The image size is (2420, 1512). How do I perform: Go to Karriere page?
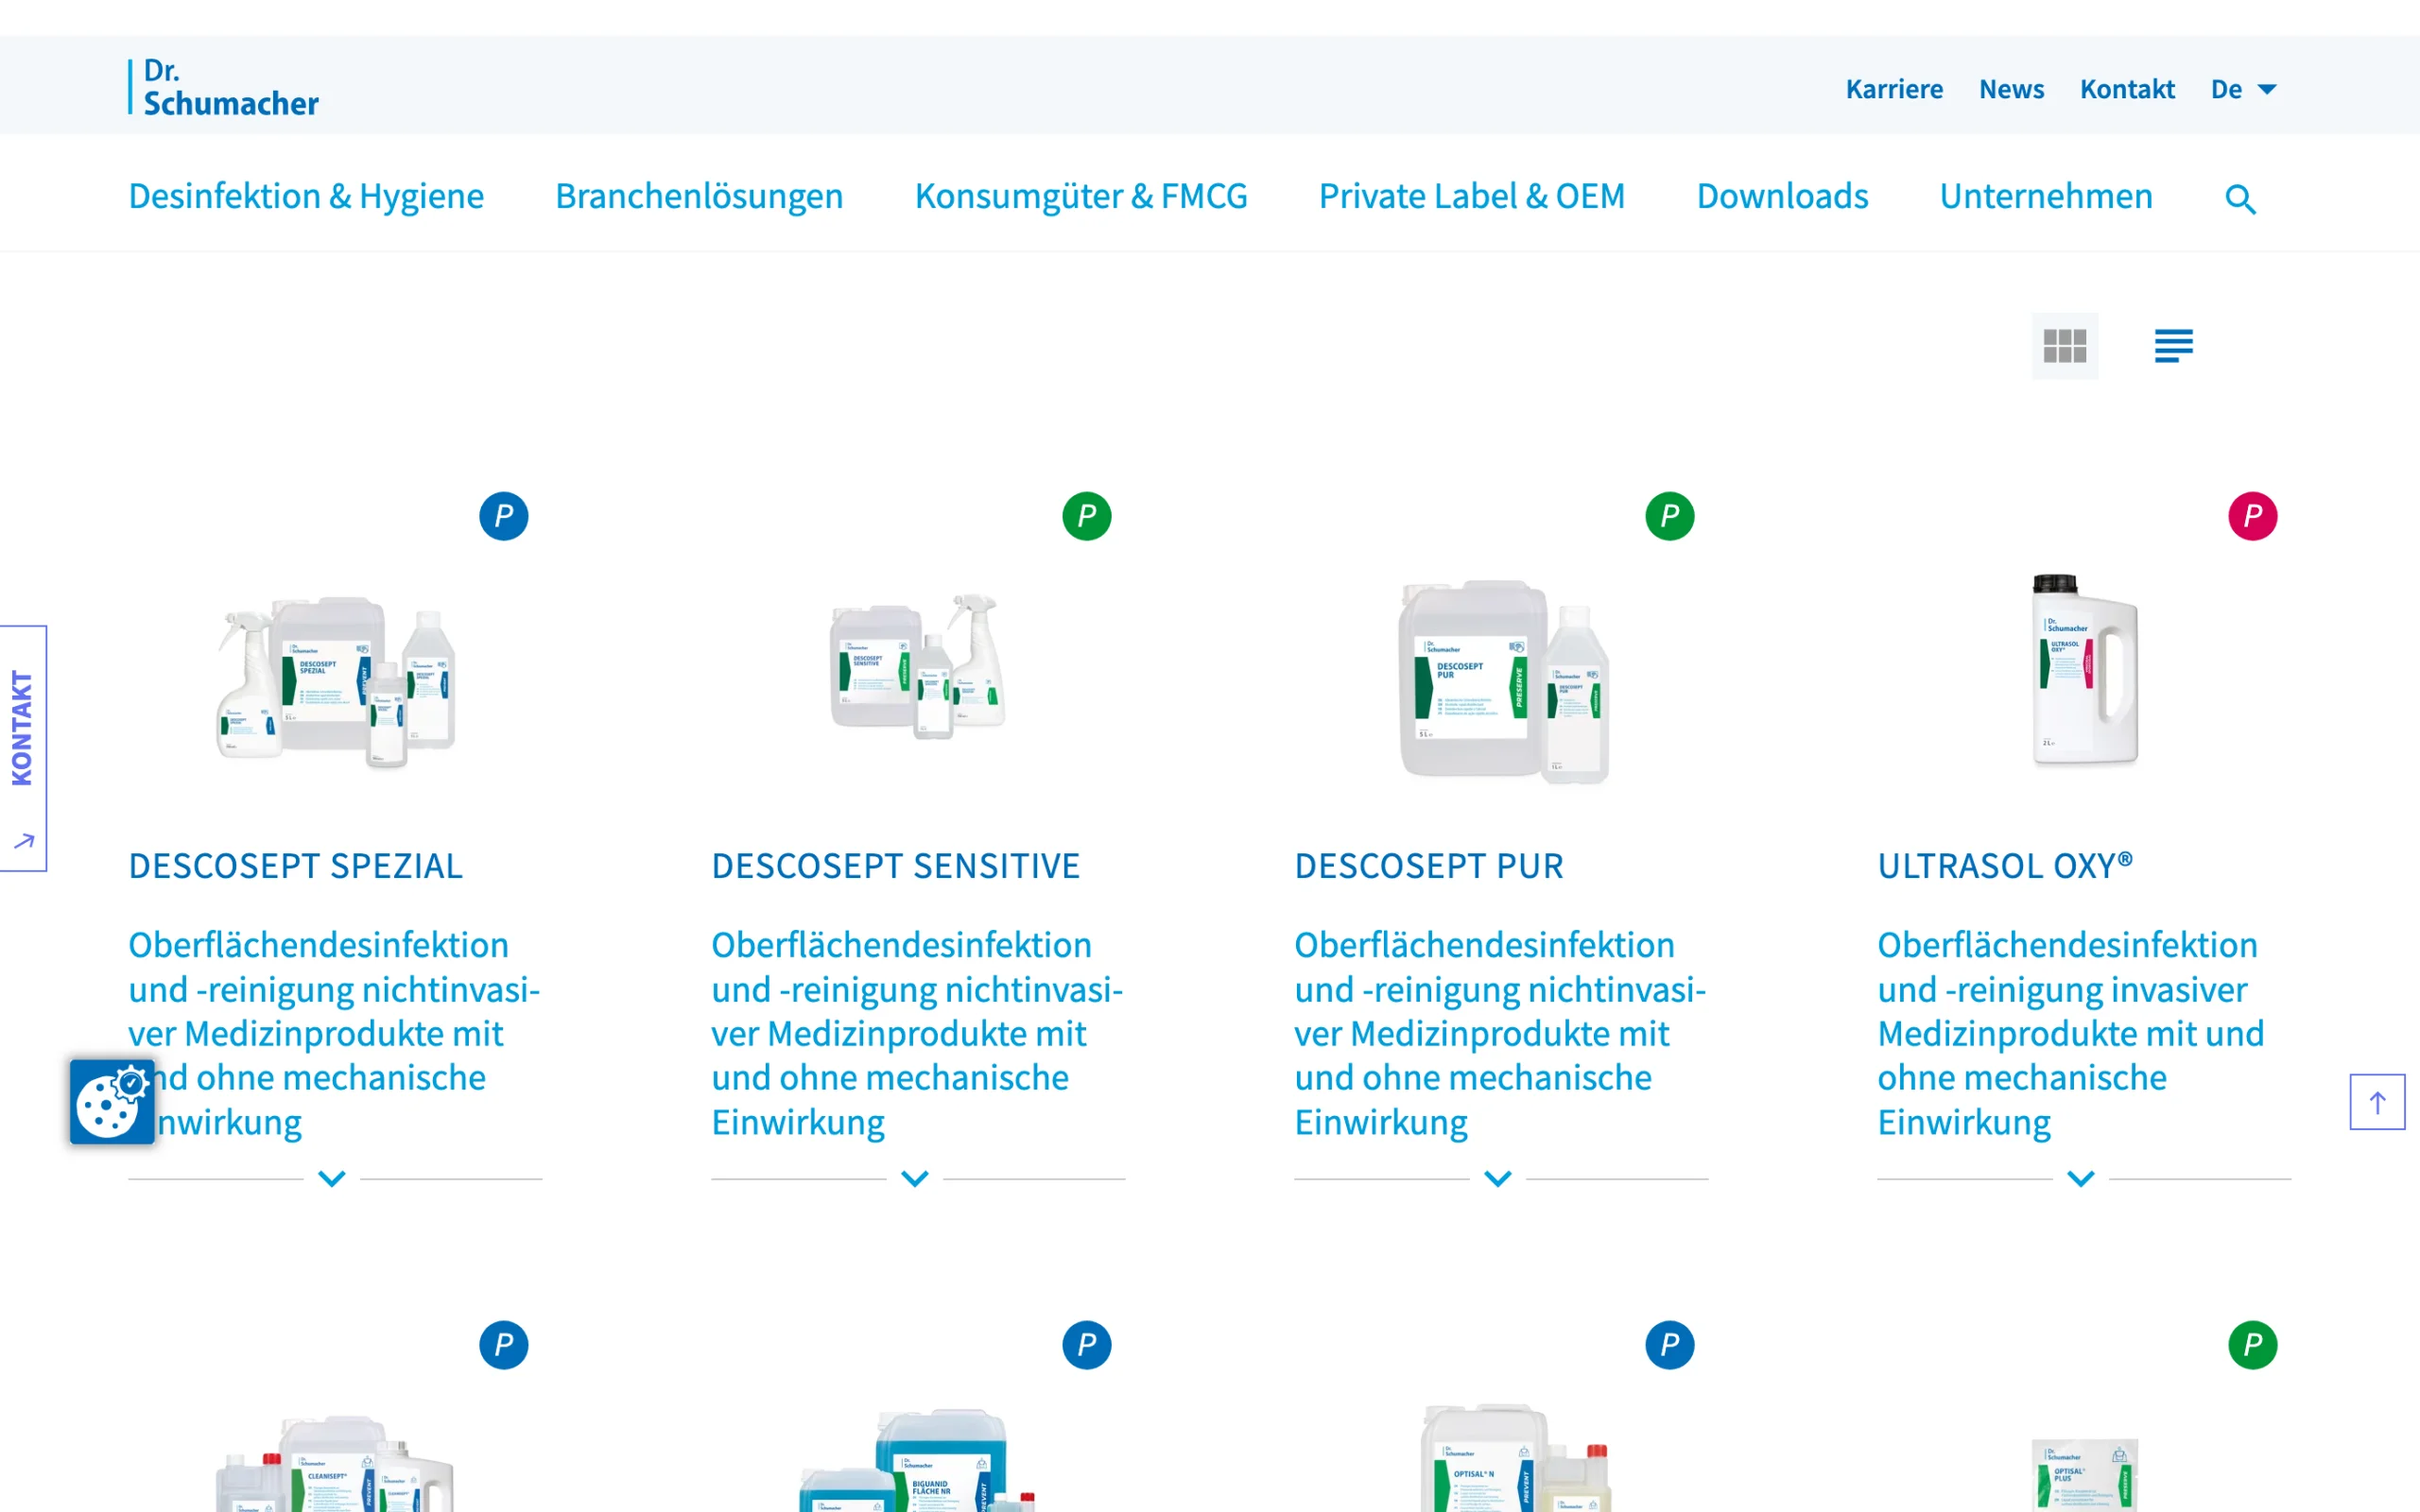click(1894, 89)
